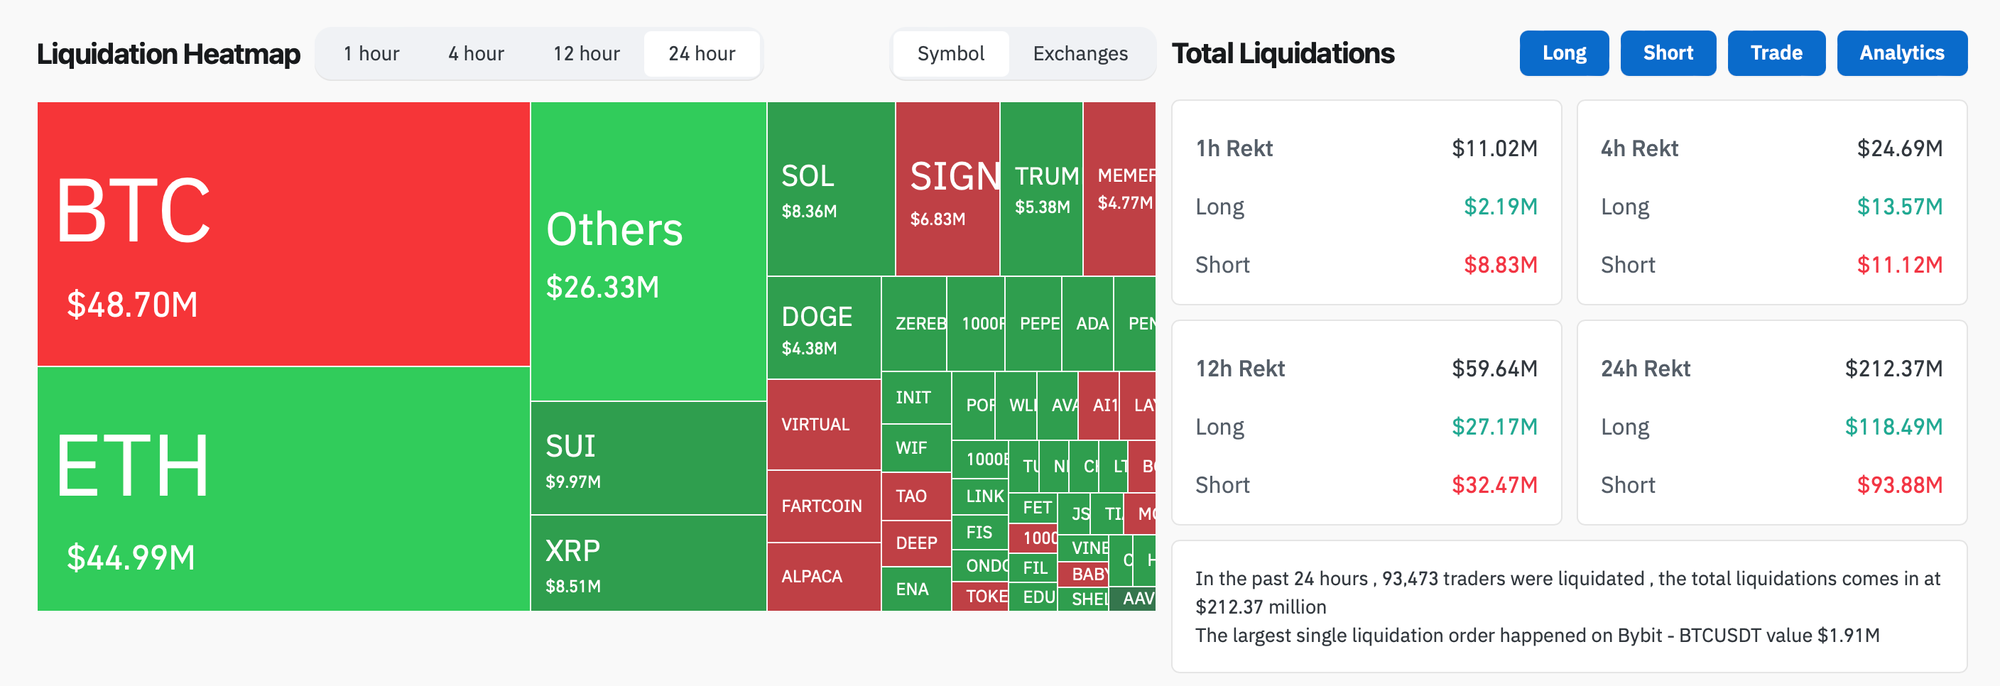Click the SOL $8.36M tile
The image size is (2000, 686).
tap(831, 189)
